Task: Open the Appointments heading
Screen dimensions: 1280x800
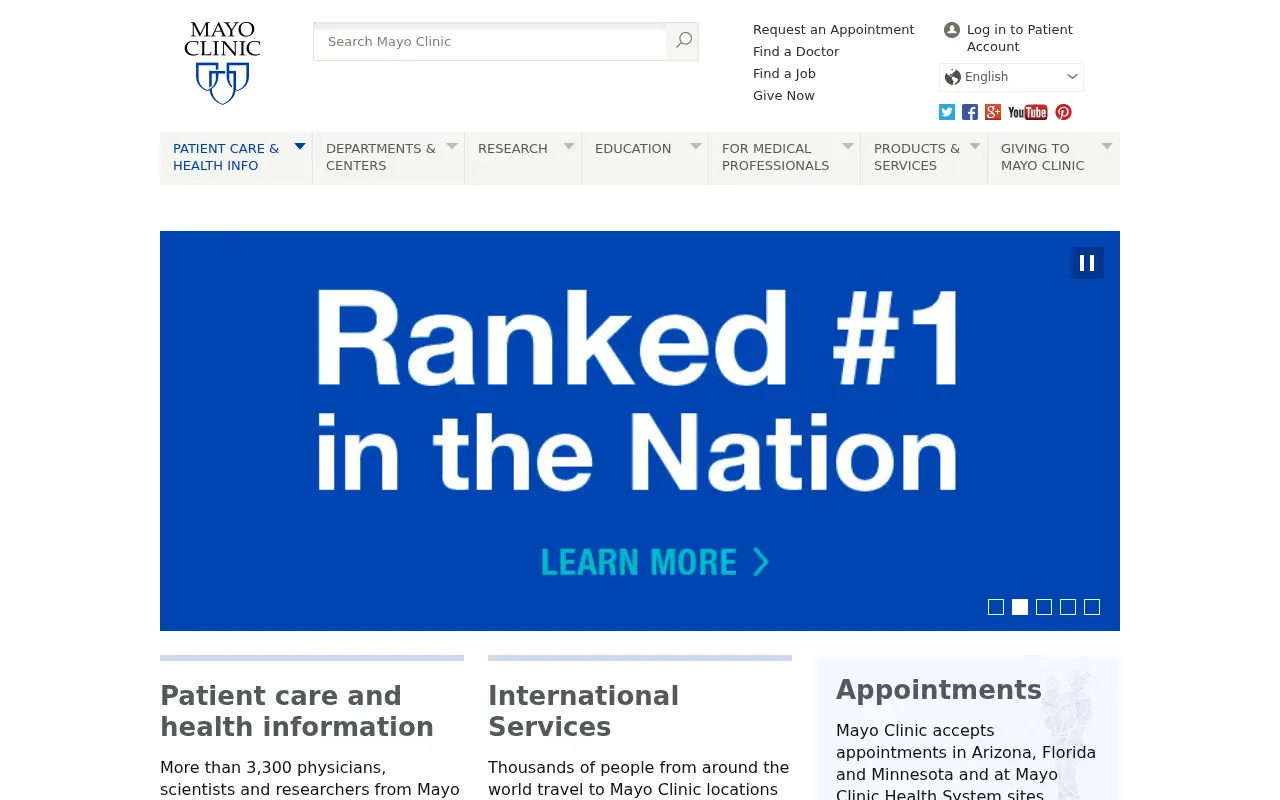Action: point(939,690)
